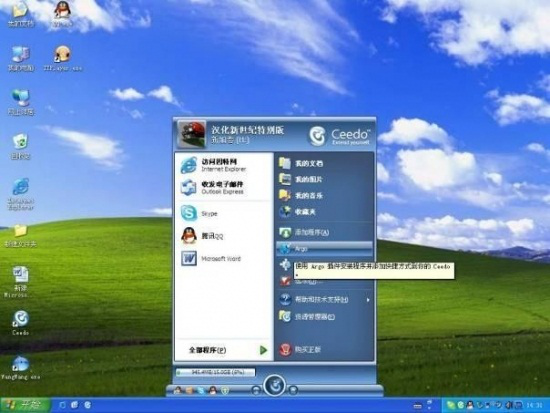
Task: Click the second penguin icon in Ceedo bar
Action: (x=213, y=390)
